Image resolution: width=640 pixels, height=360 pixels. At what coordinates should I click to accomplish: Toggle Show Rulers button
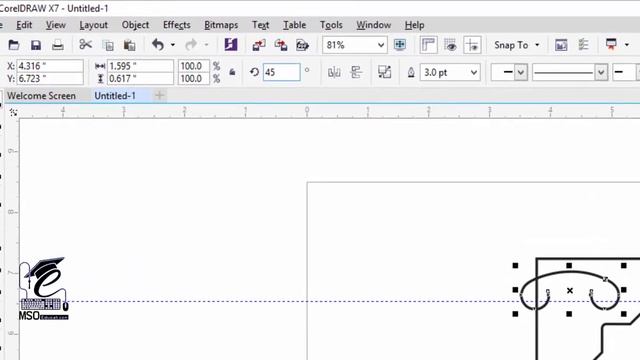tap(428, 45)
